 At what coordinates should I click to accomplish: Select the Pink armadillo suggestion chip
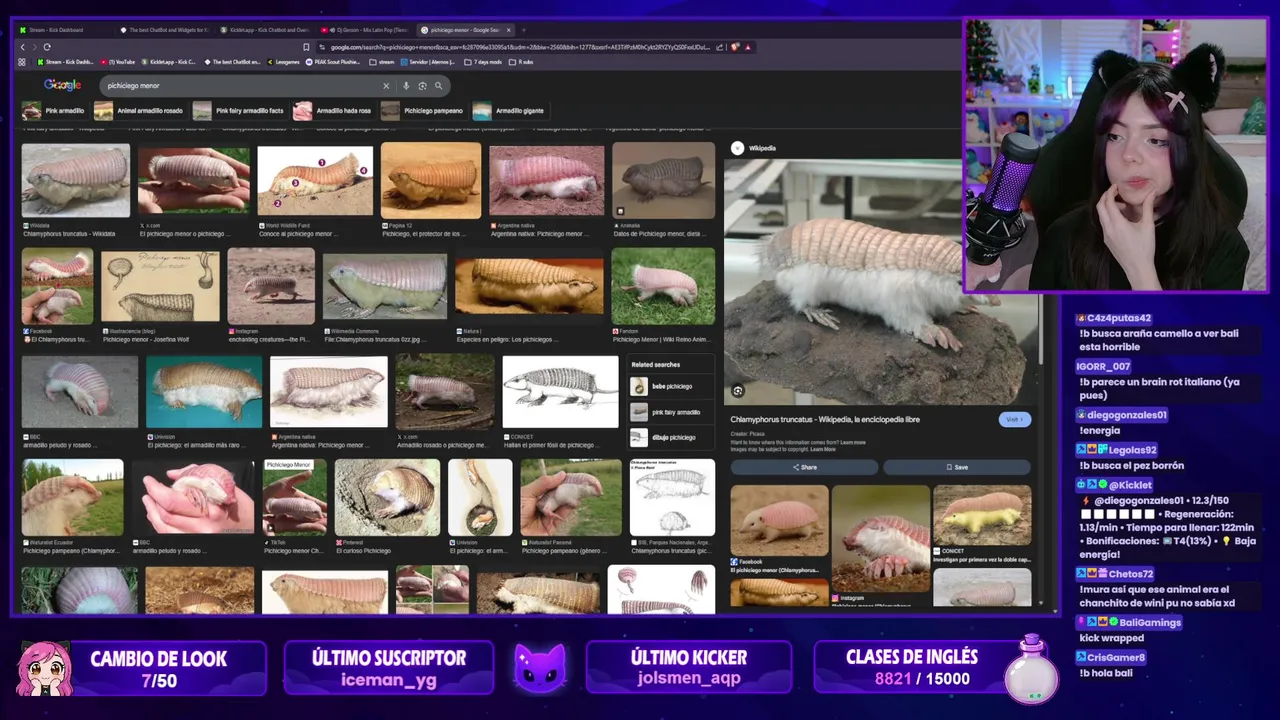[54, 111]
